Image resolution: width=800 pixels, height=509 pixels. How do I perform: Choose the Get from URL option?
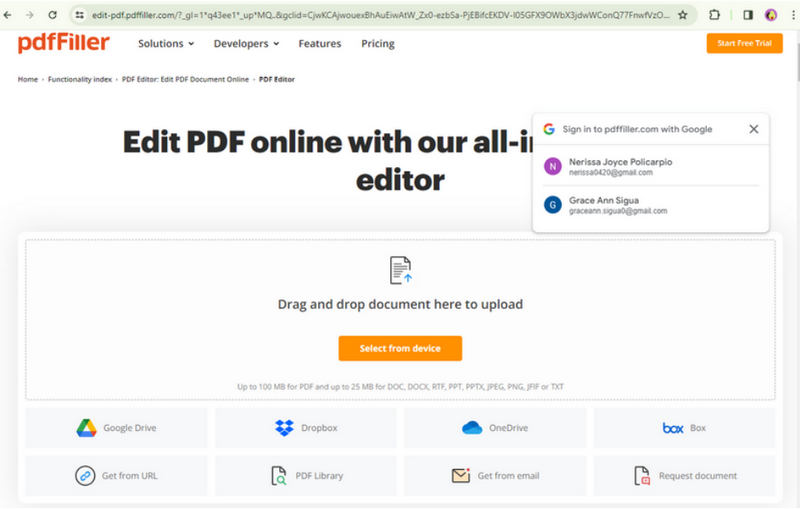pyautogui.click(x=116, y=476)
